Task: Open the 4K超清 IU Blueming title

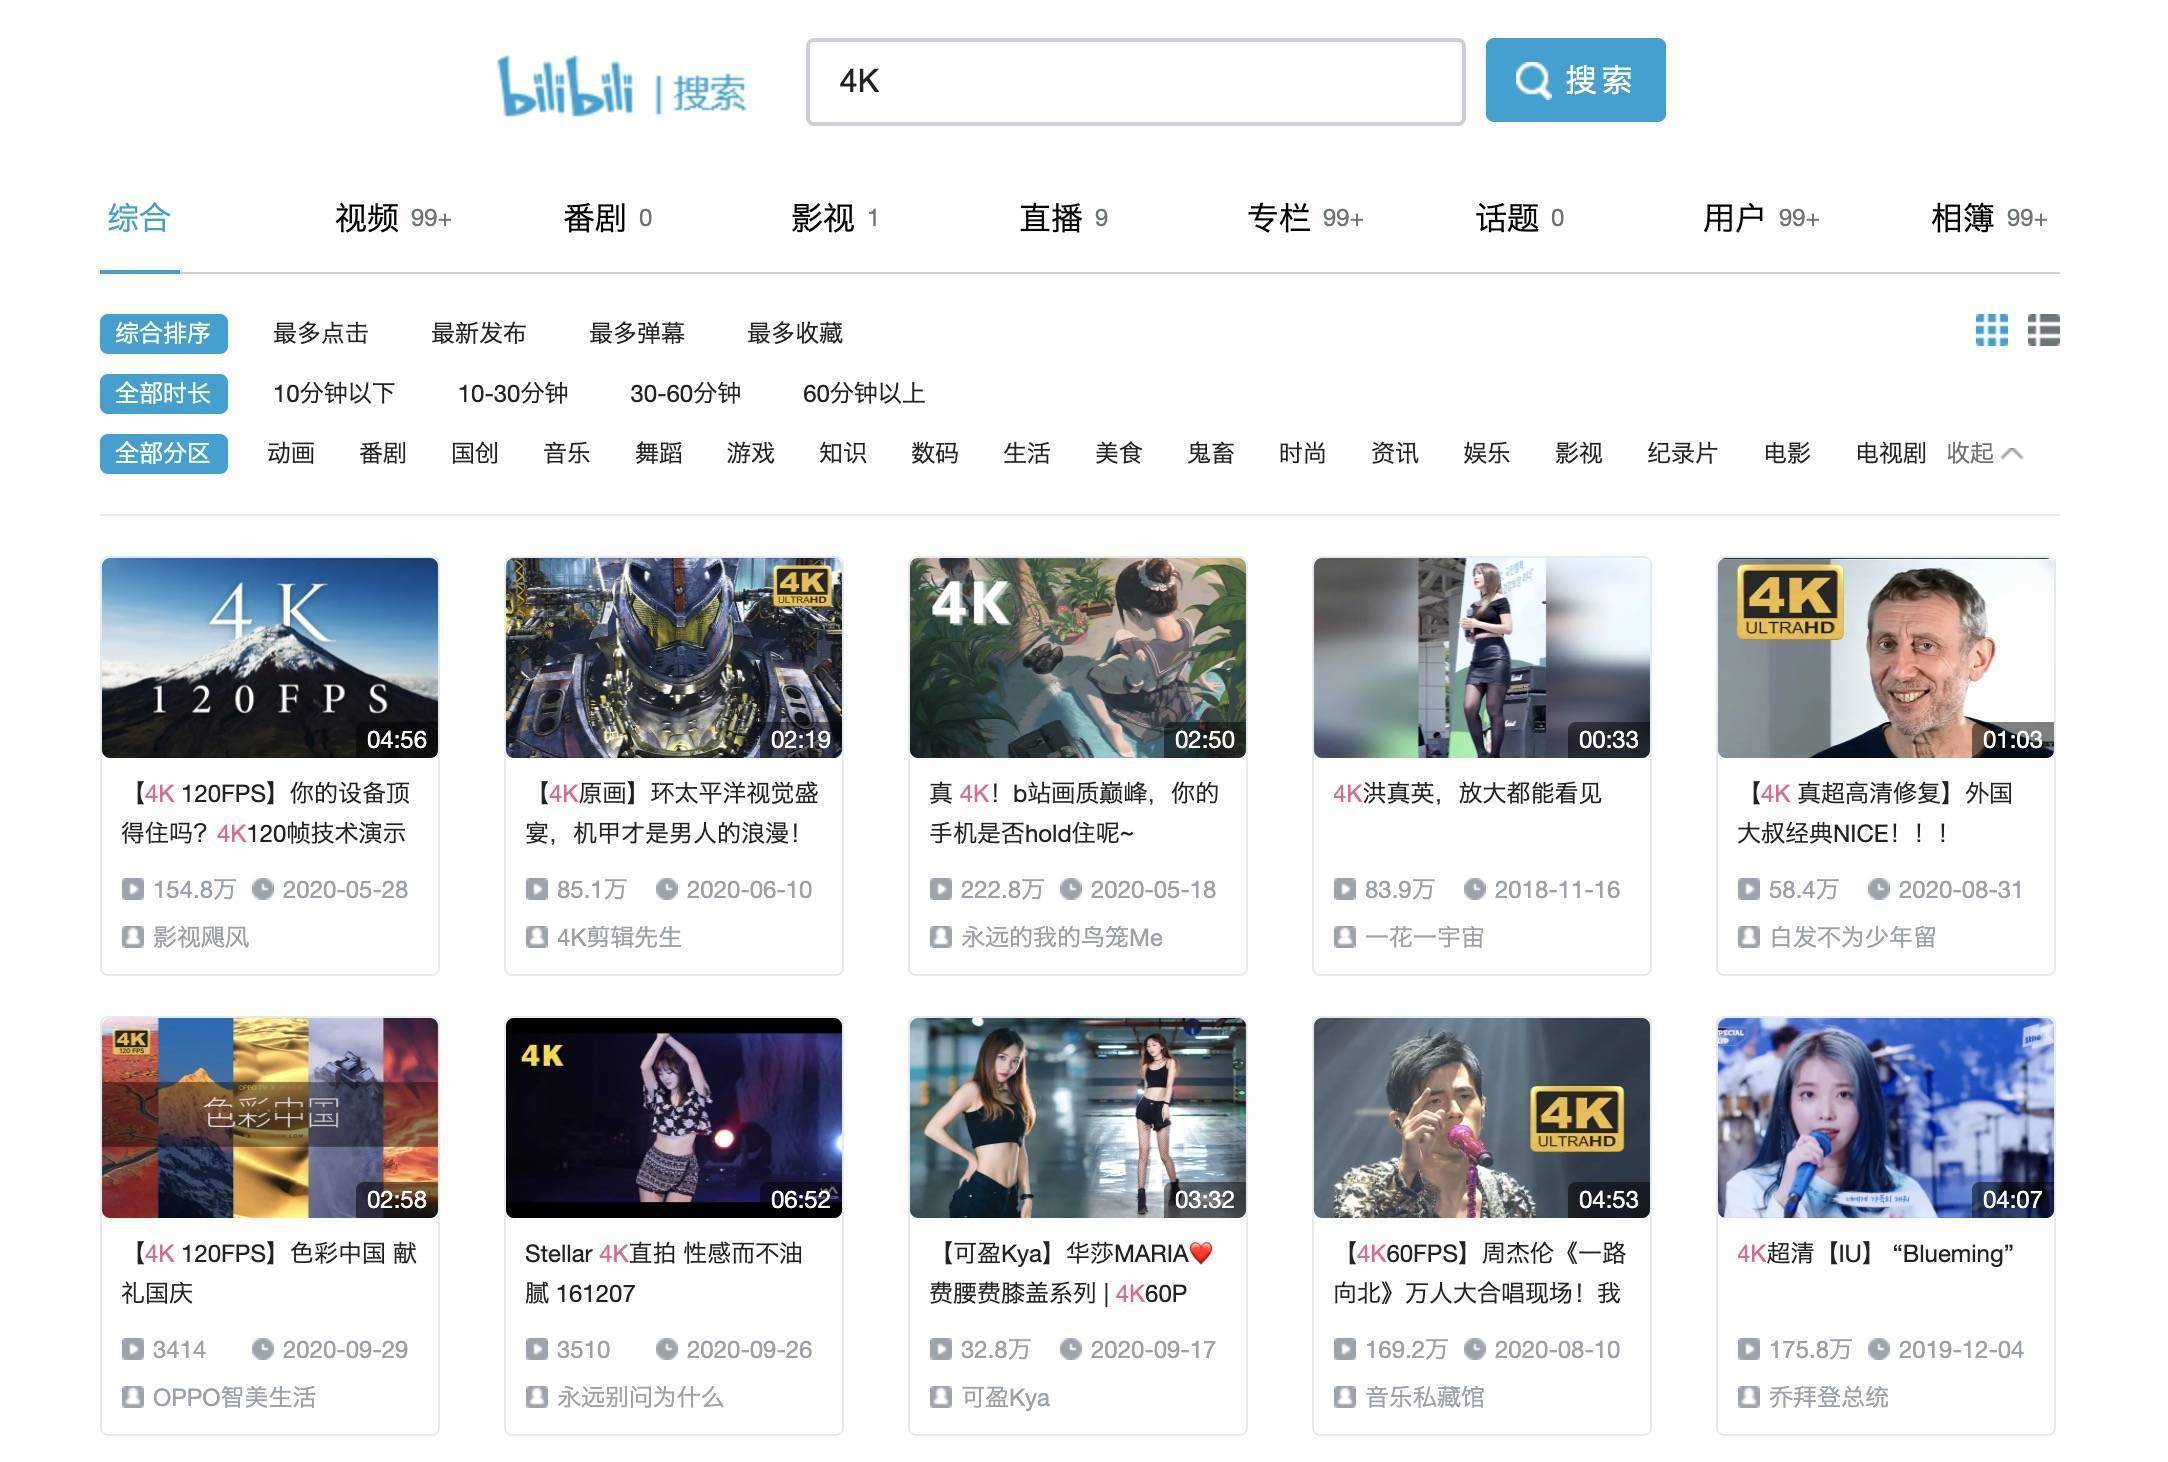Action: point(1875,1253)
